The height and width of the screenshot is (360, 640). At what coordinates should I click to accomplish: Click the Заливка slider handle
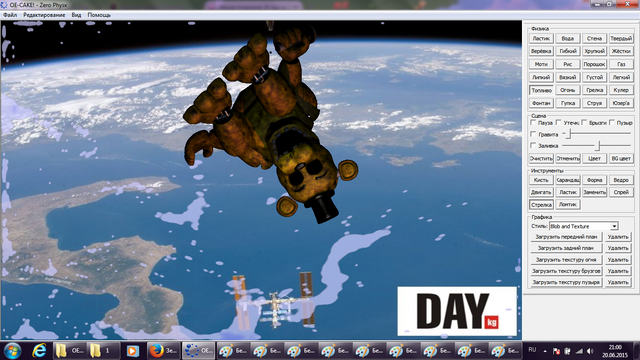click(598, 145)
